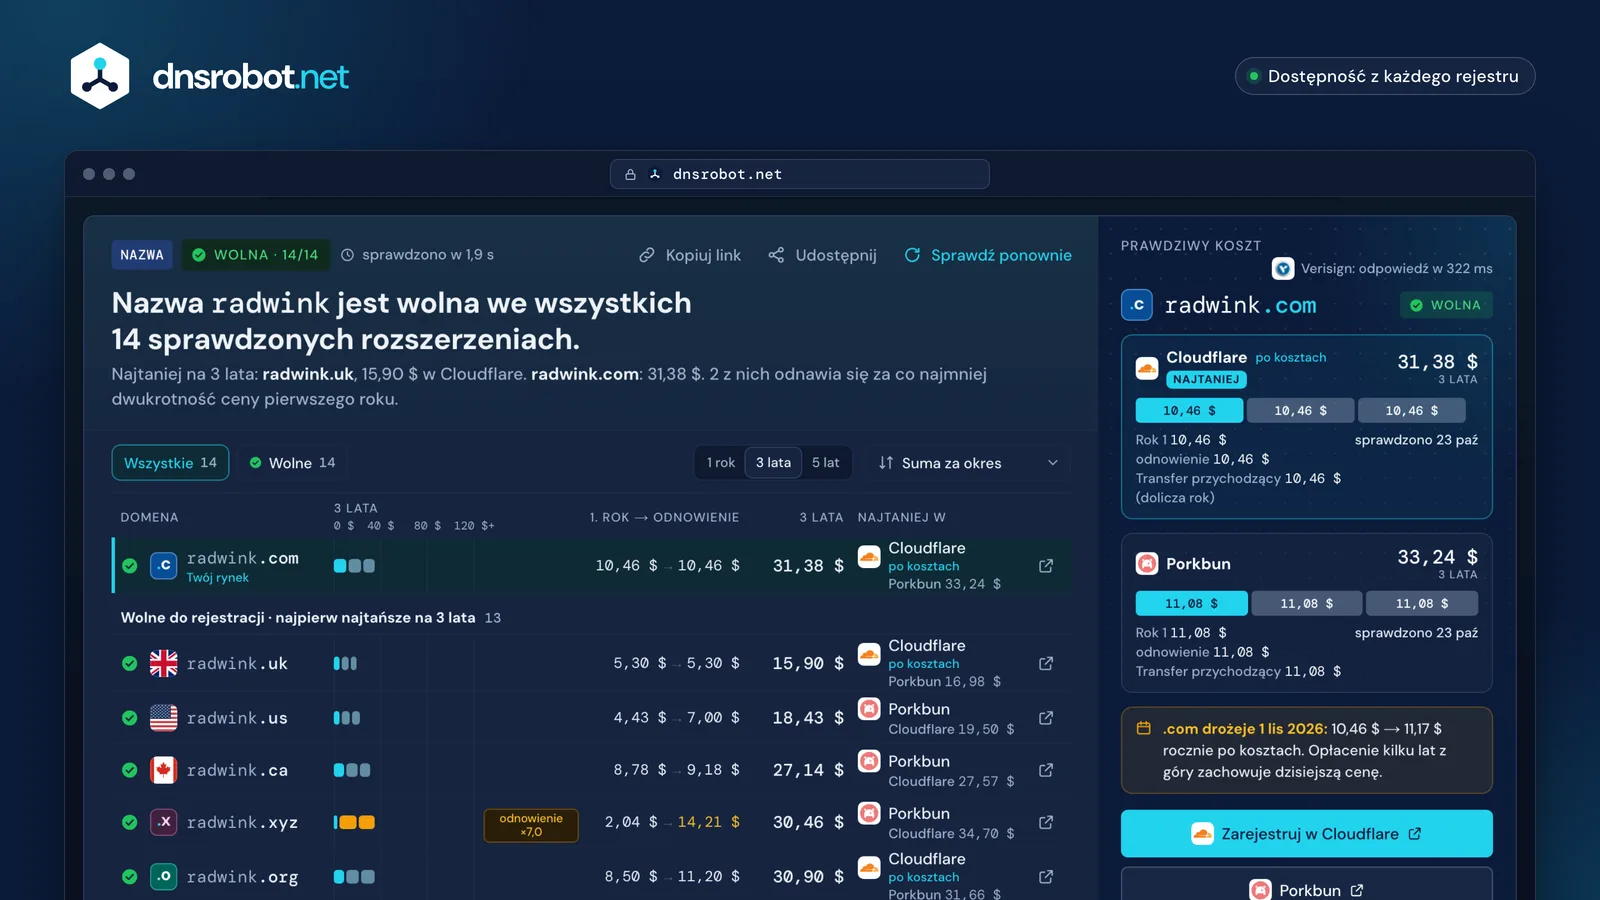This screenshot has width=1600, height=900.
Task: Select Porkbun first-year 11,08 $ highlighted segment
Action: tap(1191, 604)
